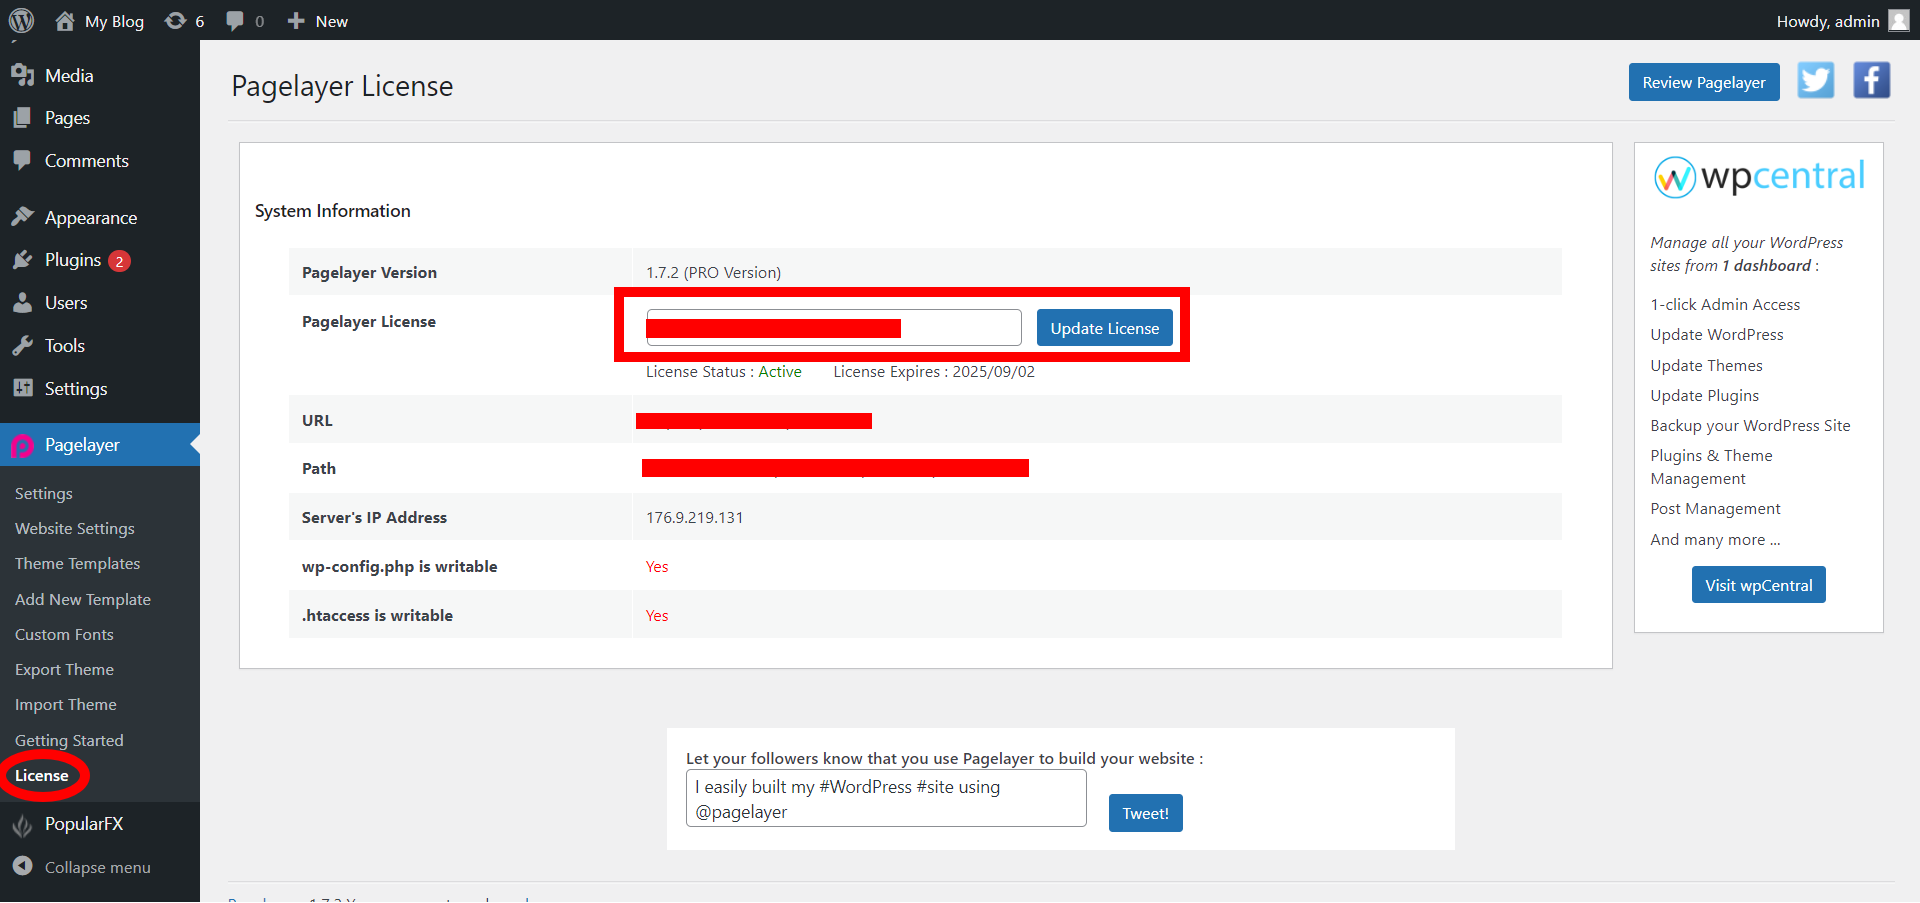Click the Yes value for .htaccess writable

(657, 616)
